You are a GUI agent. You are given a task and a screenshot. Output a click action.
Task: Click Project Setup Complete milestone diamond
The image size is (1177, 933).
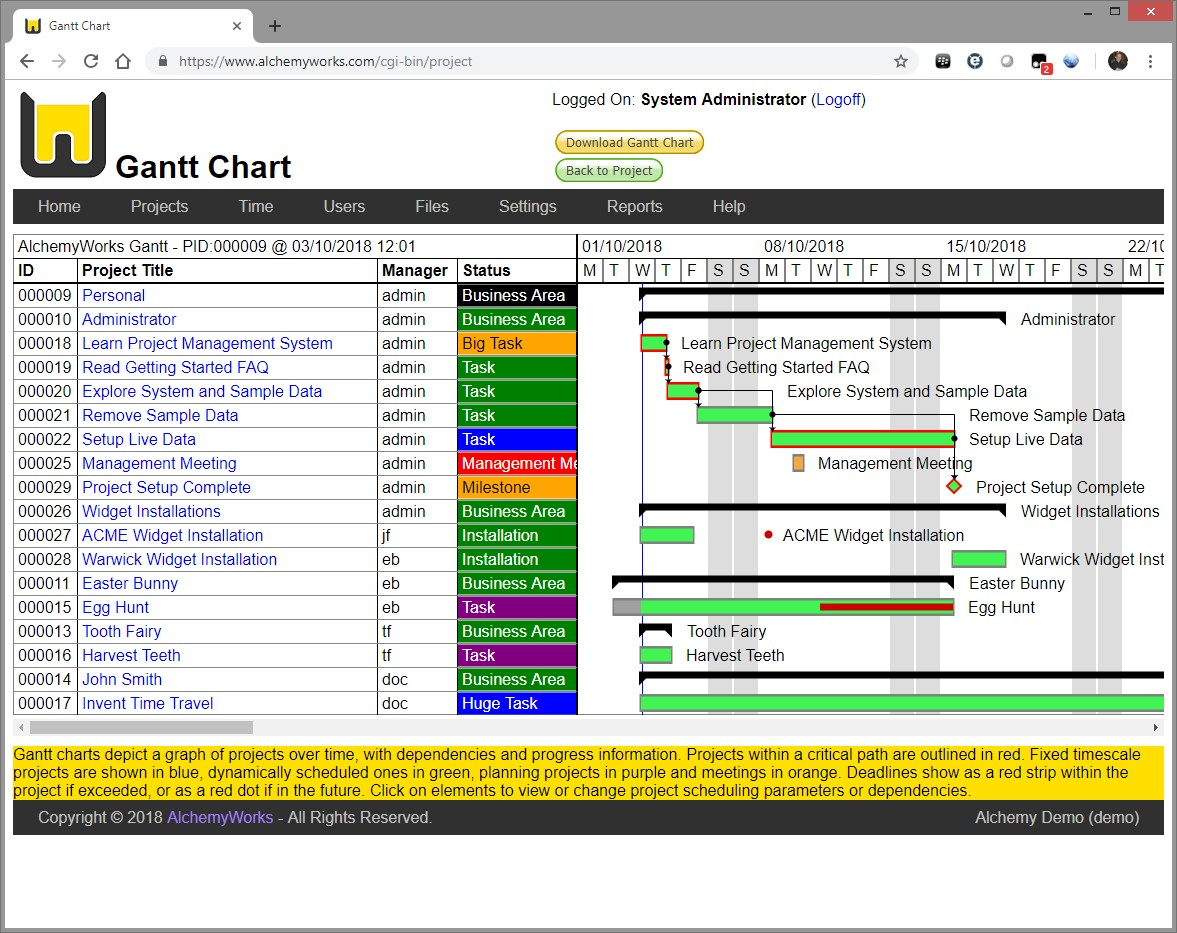(x=954, y=486)
